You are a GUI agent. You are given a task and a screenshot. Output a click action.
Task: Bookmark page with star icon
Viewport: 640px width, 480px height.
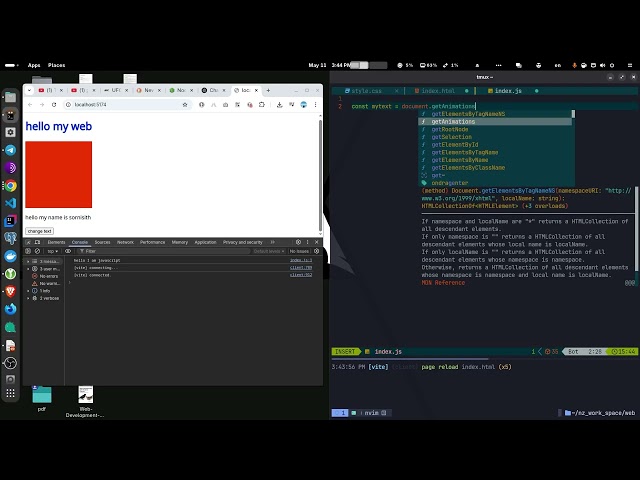tap(185, 105)
